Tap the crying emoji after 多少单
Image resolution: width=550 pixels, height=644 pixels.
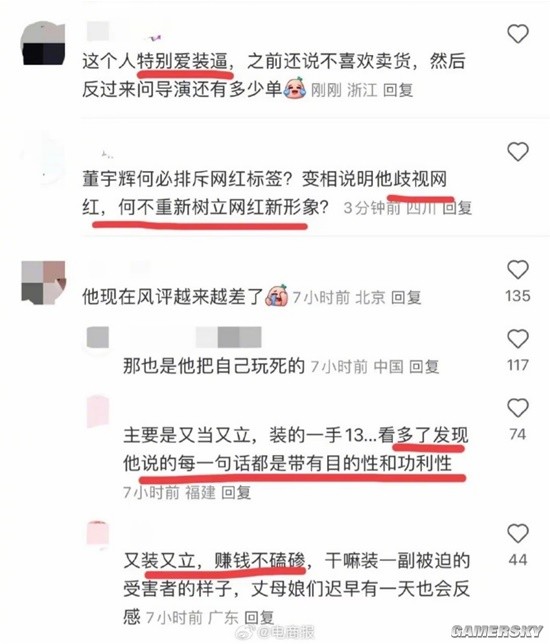[x=295, y=87]
